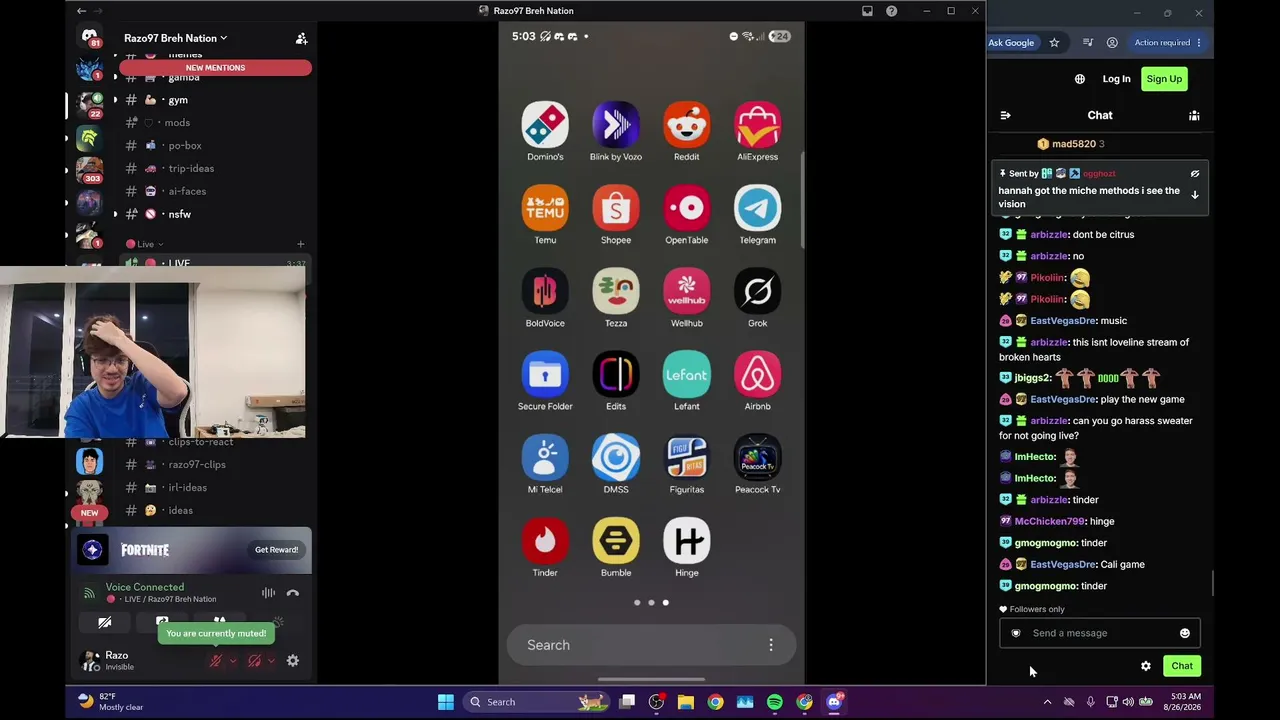Expand the nsfw channel threads
The width and height of the screenshot is (1280, 720).
pyautogui.click(x=115, y=214)
